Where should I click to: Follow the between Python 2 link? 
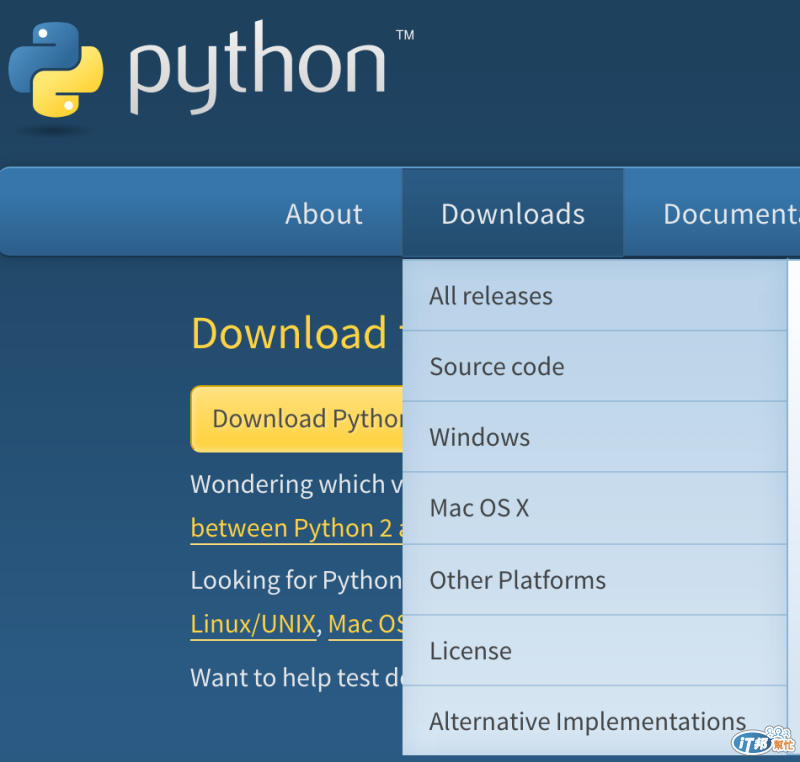(x=296, y=528)
